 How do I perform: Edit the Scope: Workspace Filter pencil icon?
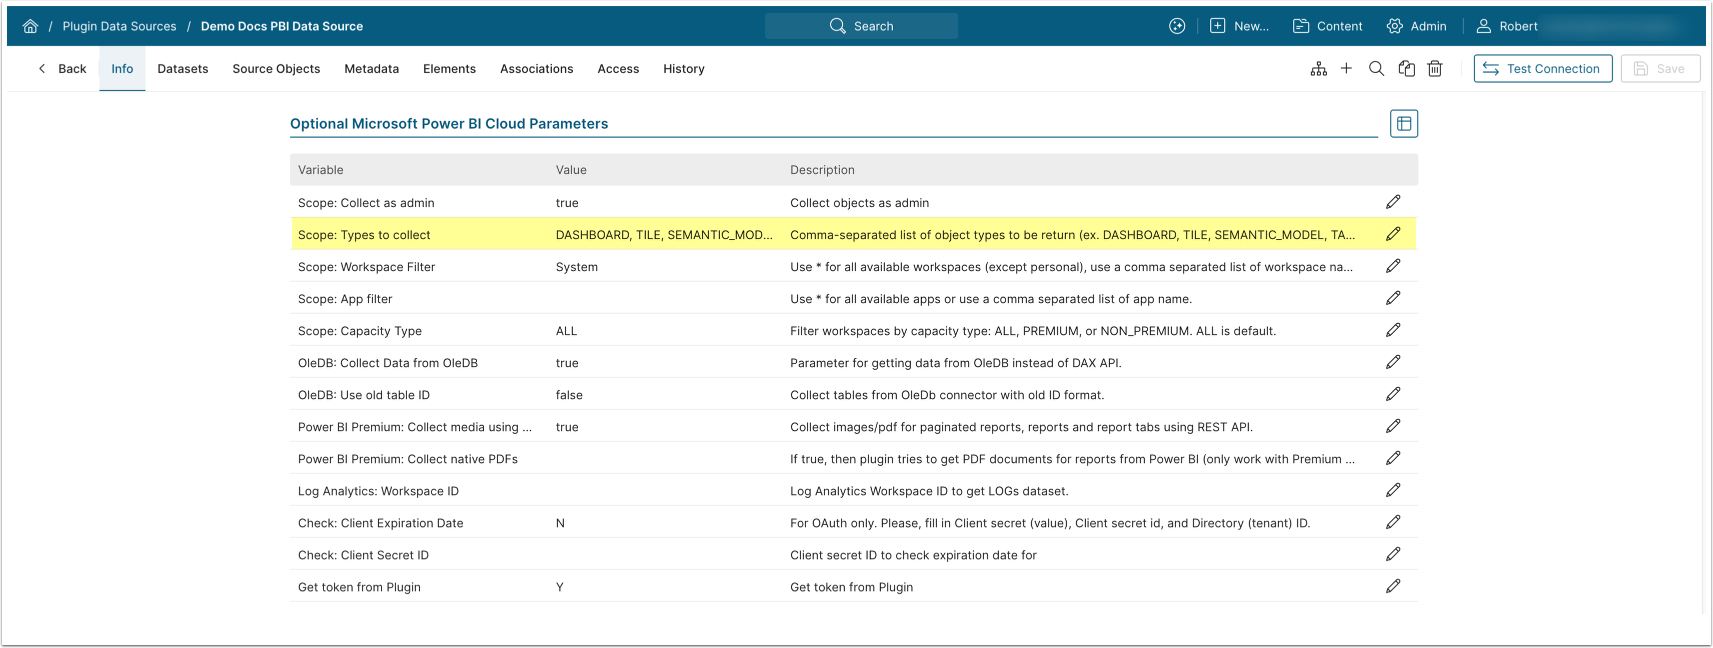pyautogui.click(x=1393, y=266)
